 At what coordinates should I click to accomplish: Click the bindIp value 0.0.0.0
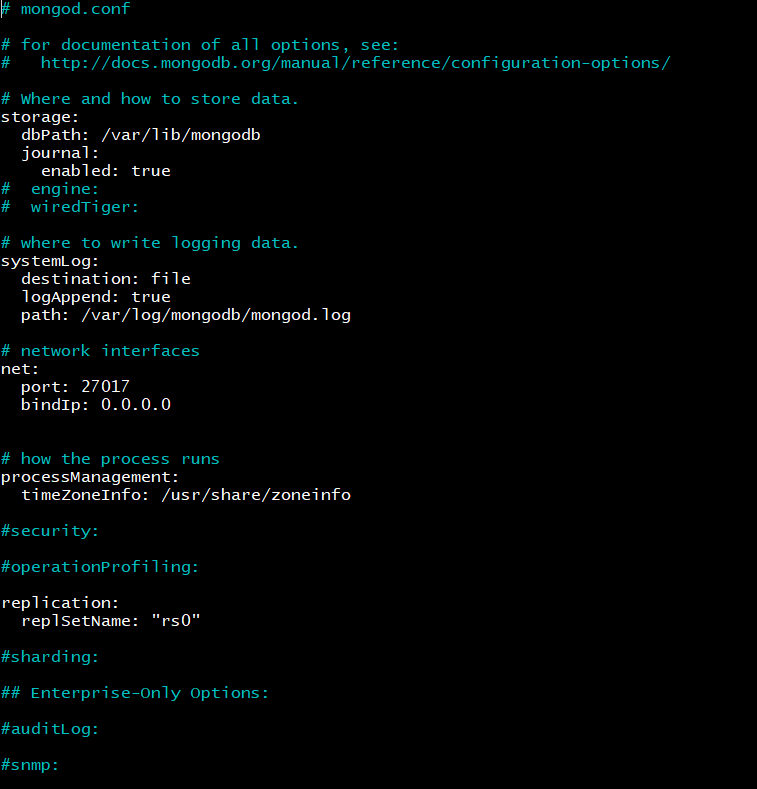[x=136, y=405]
